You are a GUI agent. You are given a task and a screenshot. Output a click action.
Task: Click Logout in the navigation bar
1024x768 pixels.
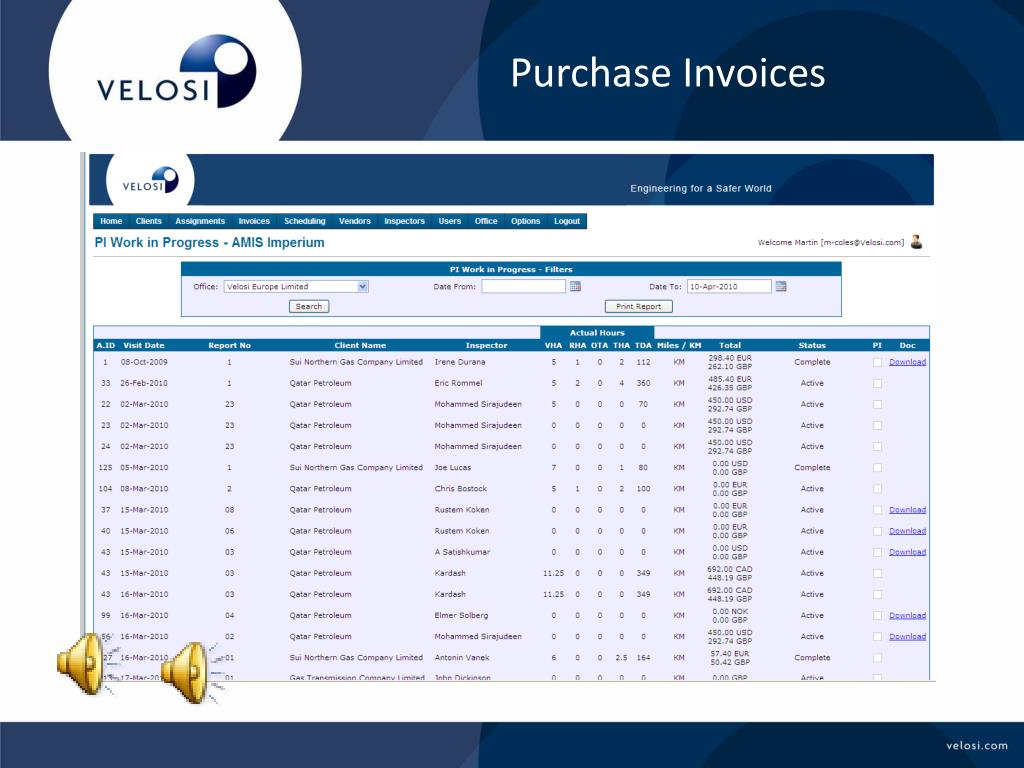pos(567,221)
